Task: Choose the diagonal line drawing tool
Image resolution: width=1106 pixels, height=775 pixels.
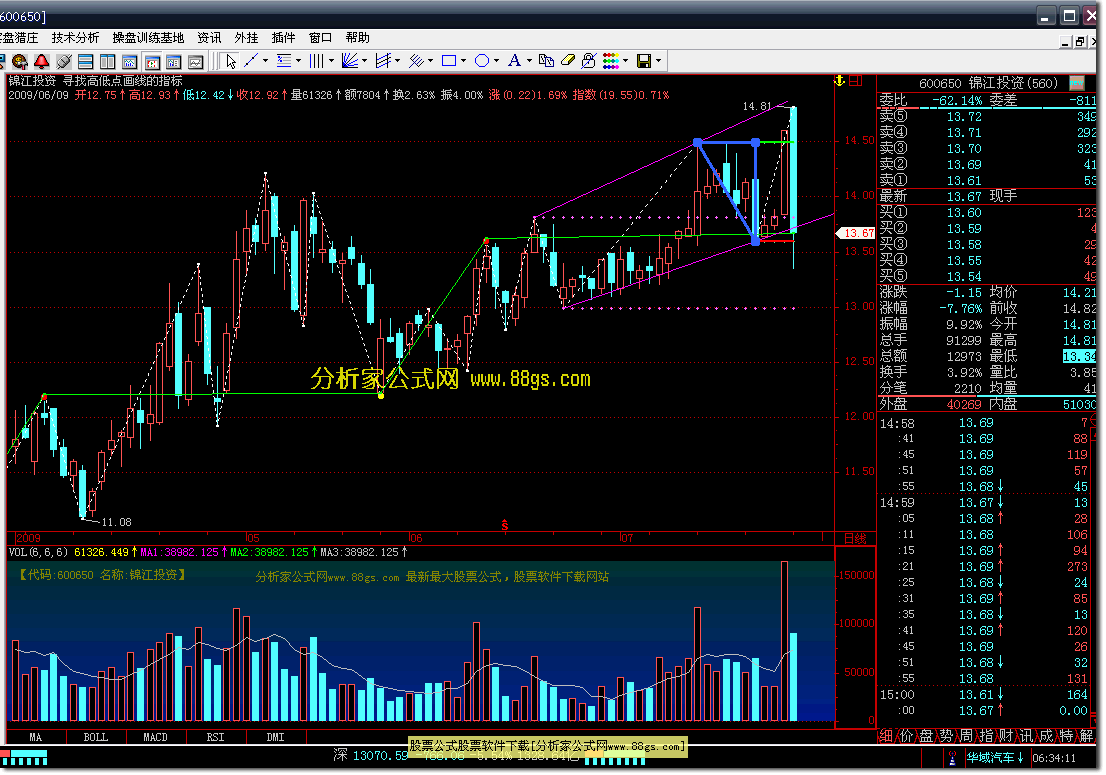Action: coord(250,61)
